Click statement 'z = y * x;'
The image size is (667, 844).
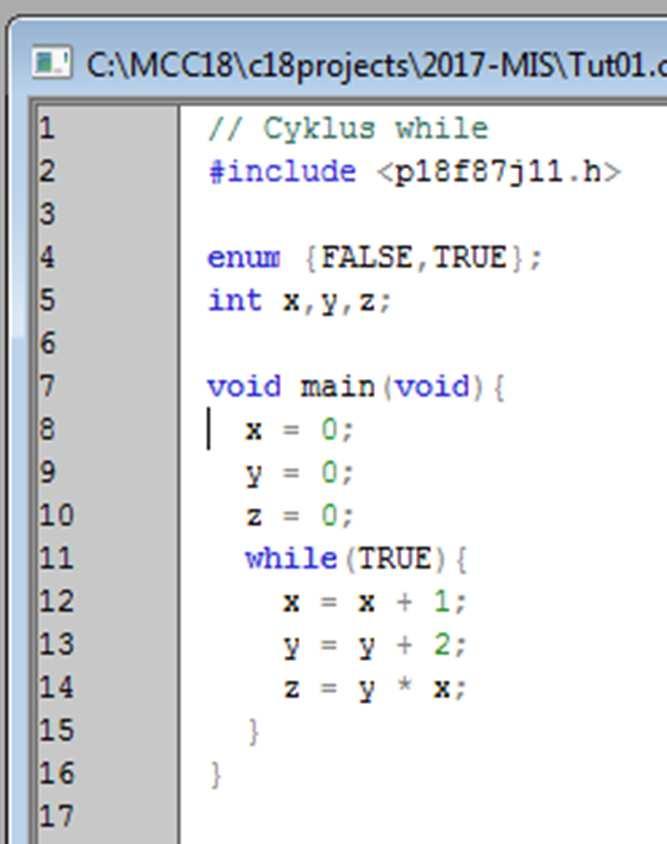point(374,688)
